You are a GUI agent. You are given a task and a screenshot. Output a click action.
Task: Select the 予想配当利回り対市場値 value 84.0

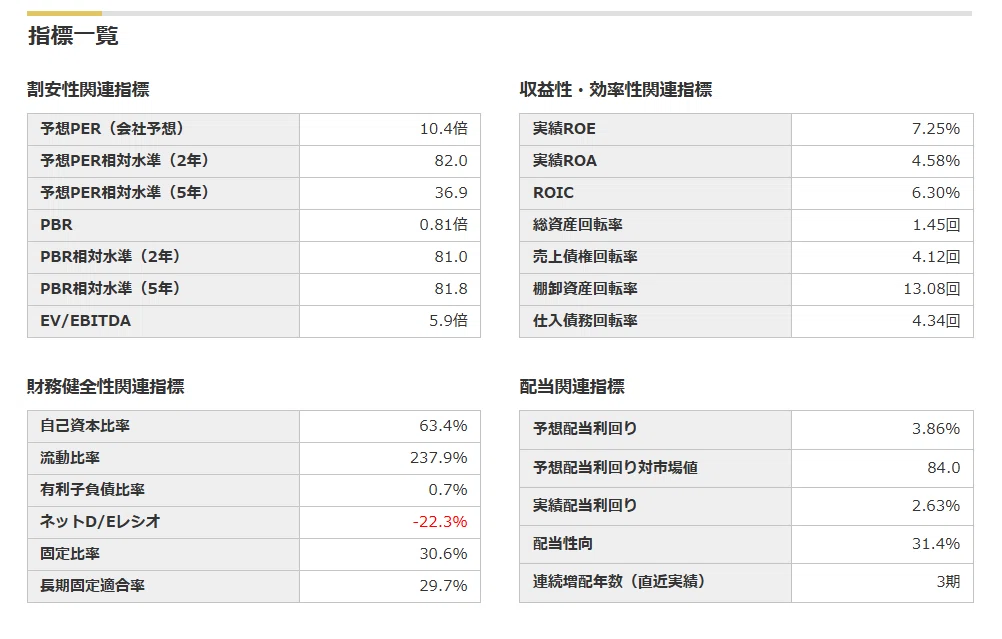click(944, 468)
